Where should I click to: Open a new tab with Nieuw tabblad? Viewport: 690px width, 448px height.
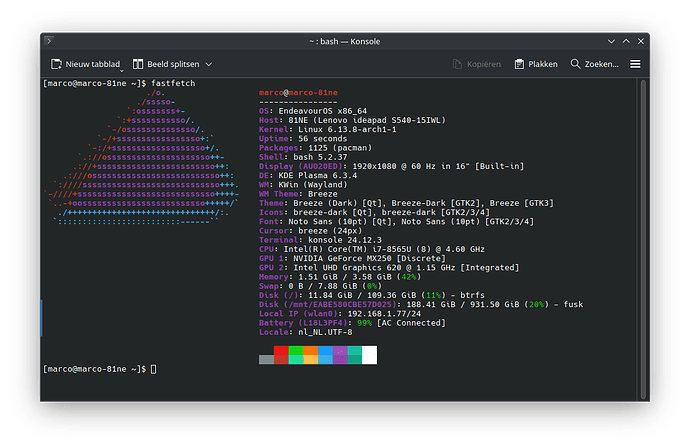85,64
